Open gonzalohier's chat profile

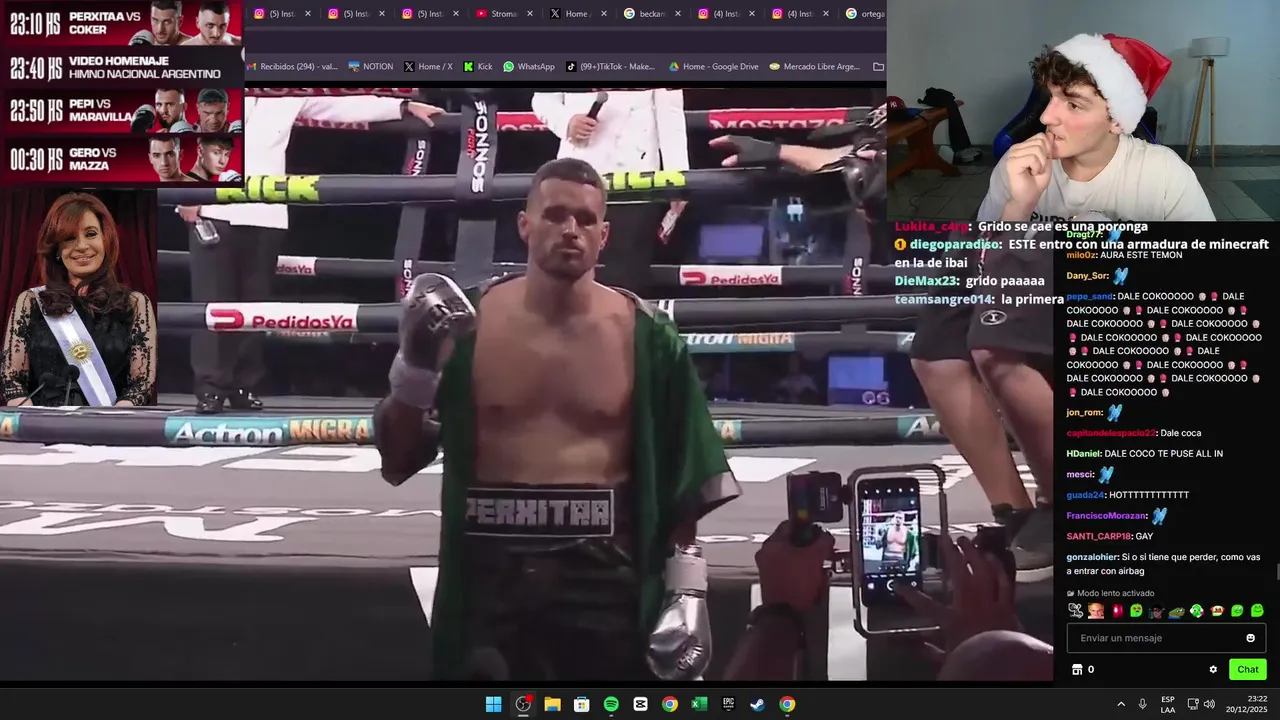1092,557
